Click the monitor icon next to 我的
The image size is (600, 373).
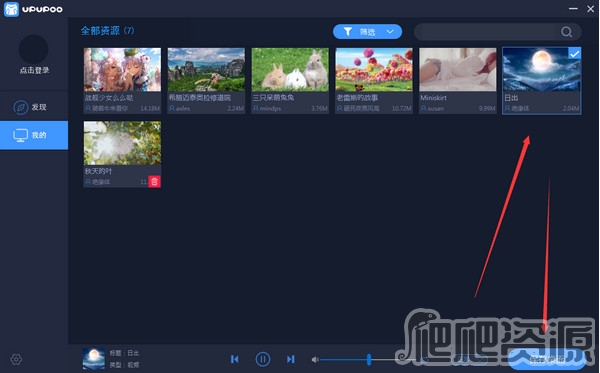[21, 135]
